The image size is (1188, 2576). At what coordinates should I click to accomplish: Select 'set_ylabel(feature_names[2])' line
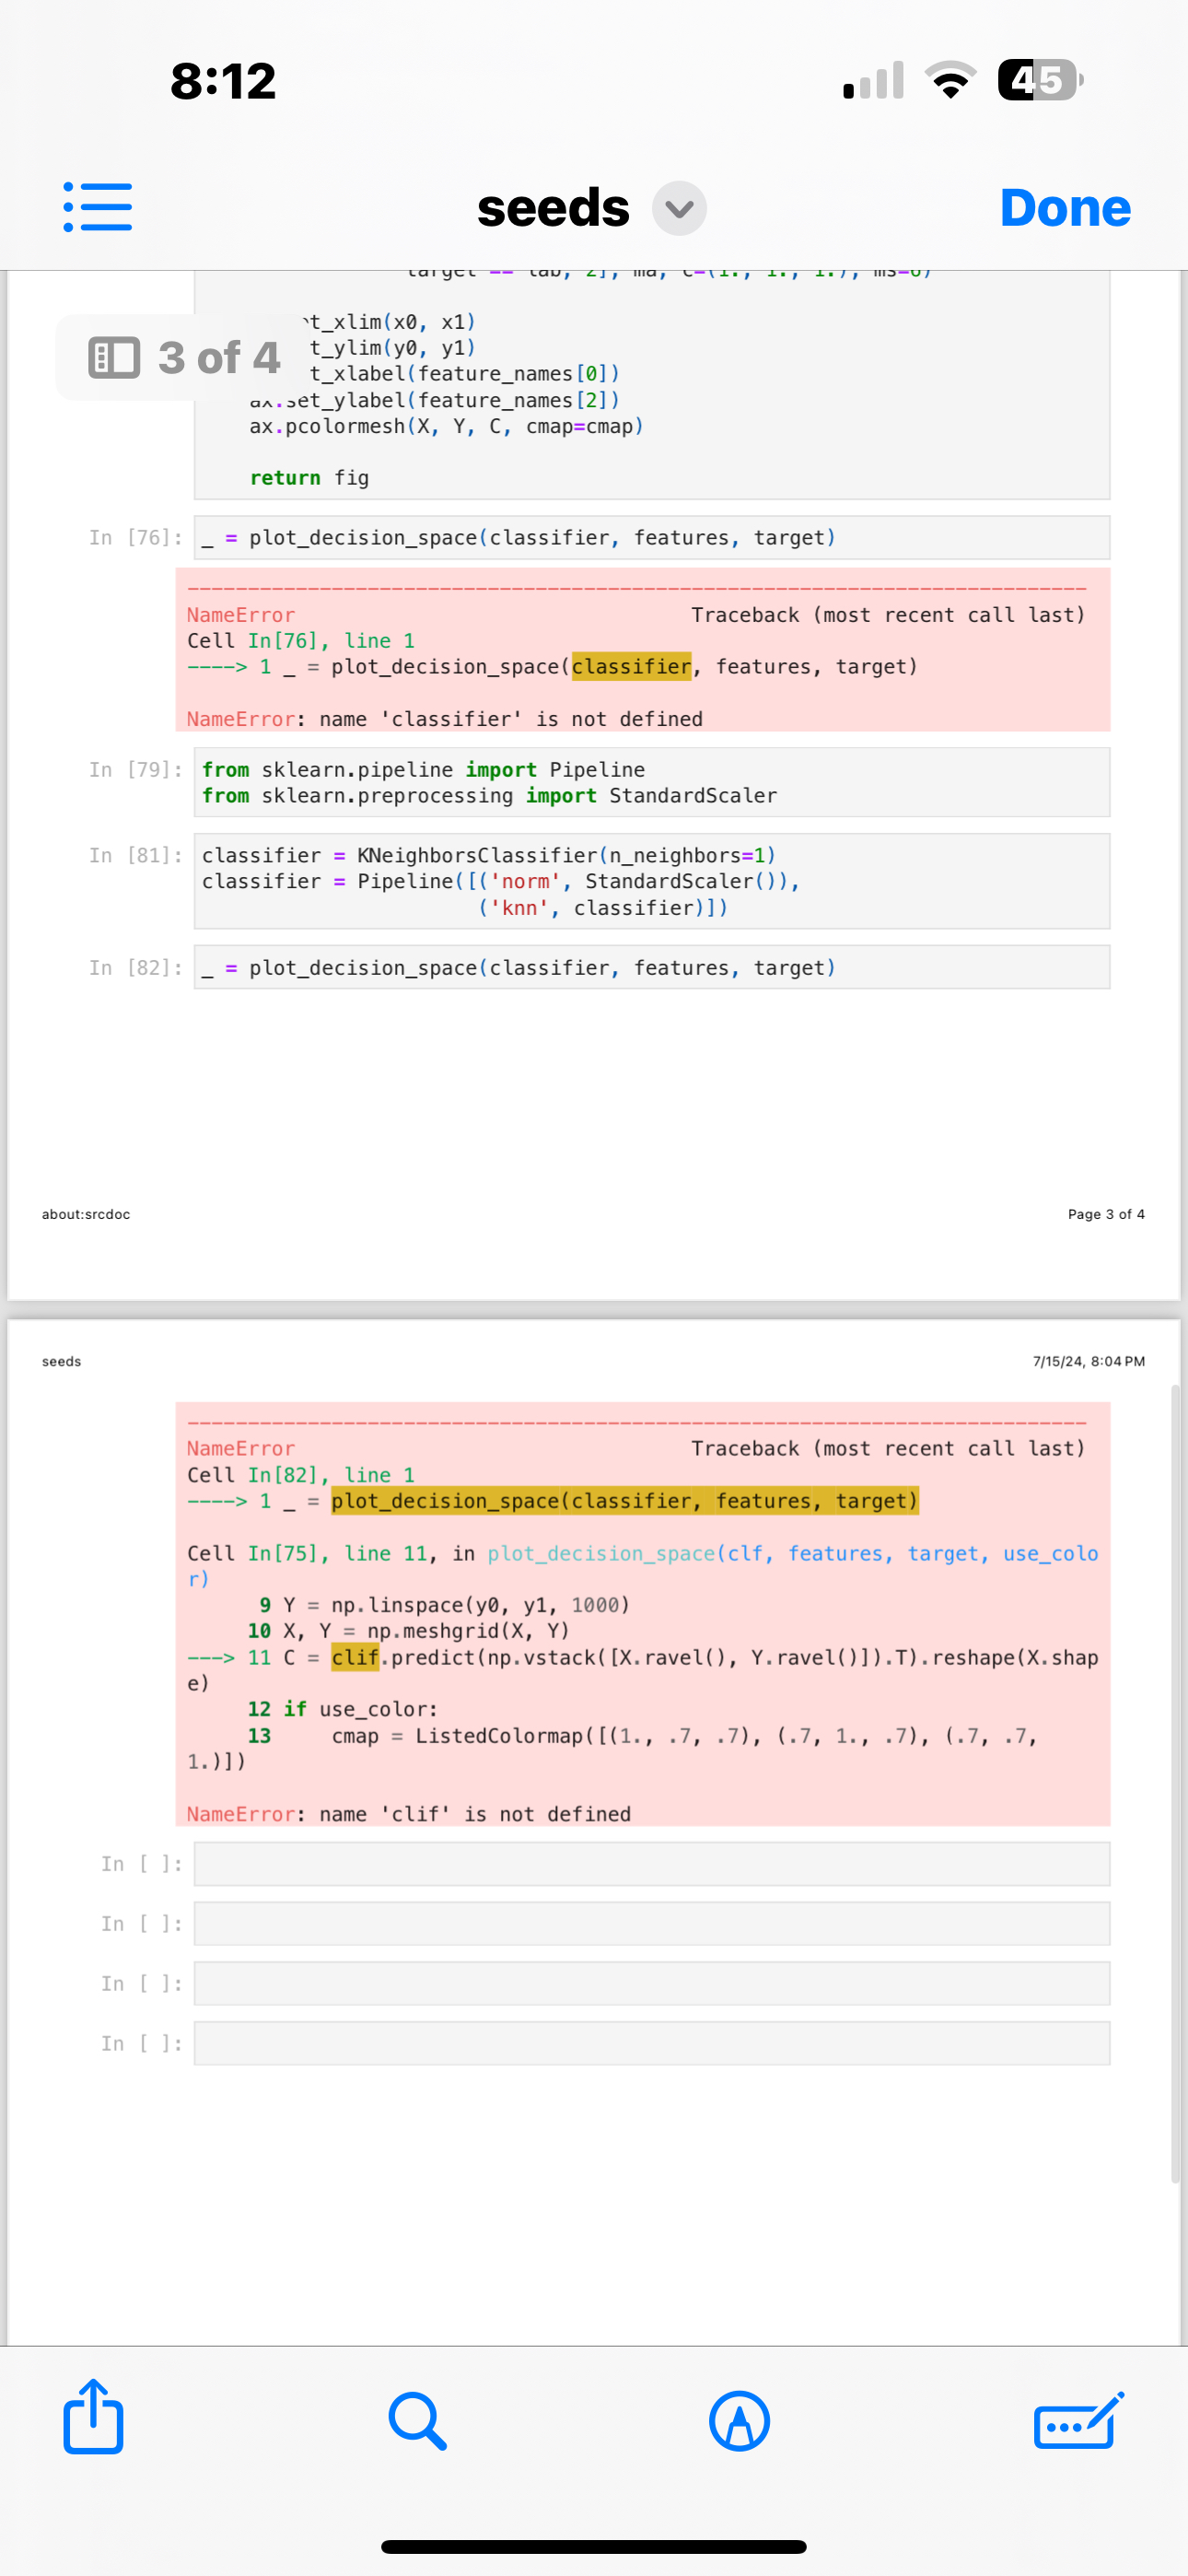click(x=435, y=400)
